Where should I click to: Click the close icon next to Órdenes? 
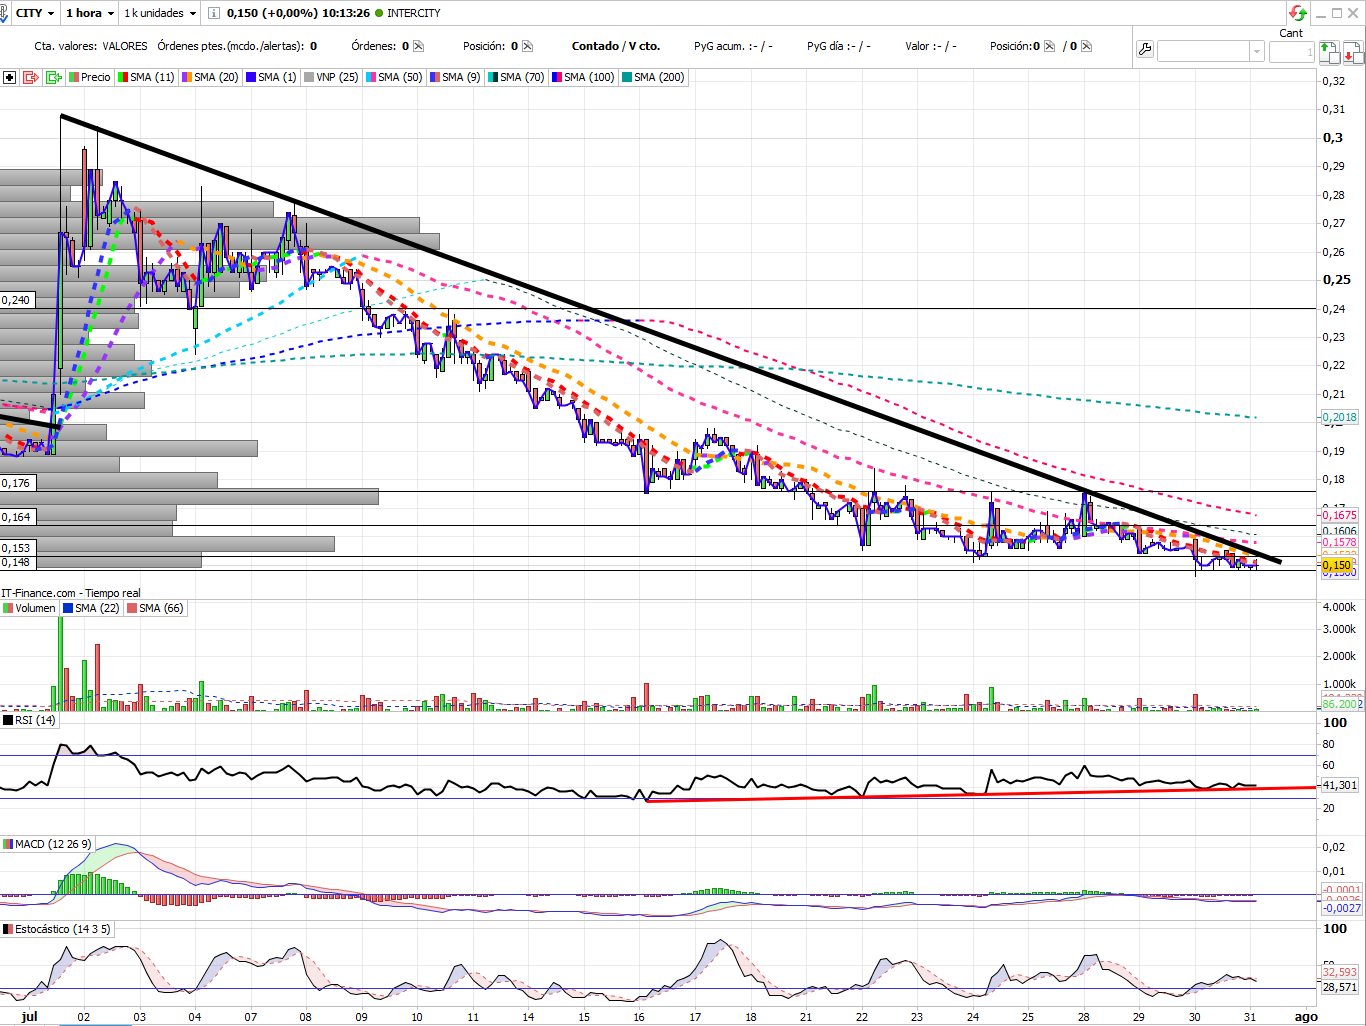click(x=418, y=46)
